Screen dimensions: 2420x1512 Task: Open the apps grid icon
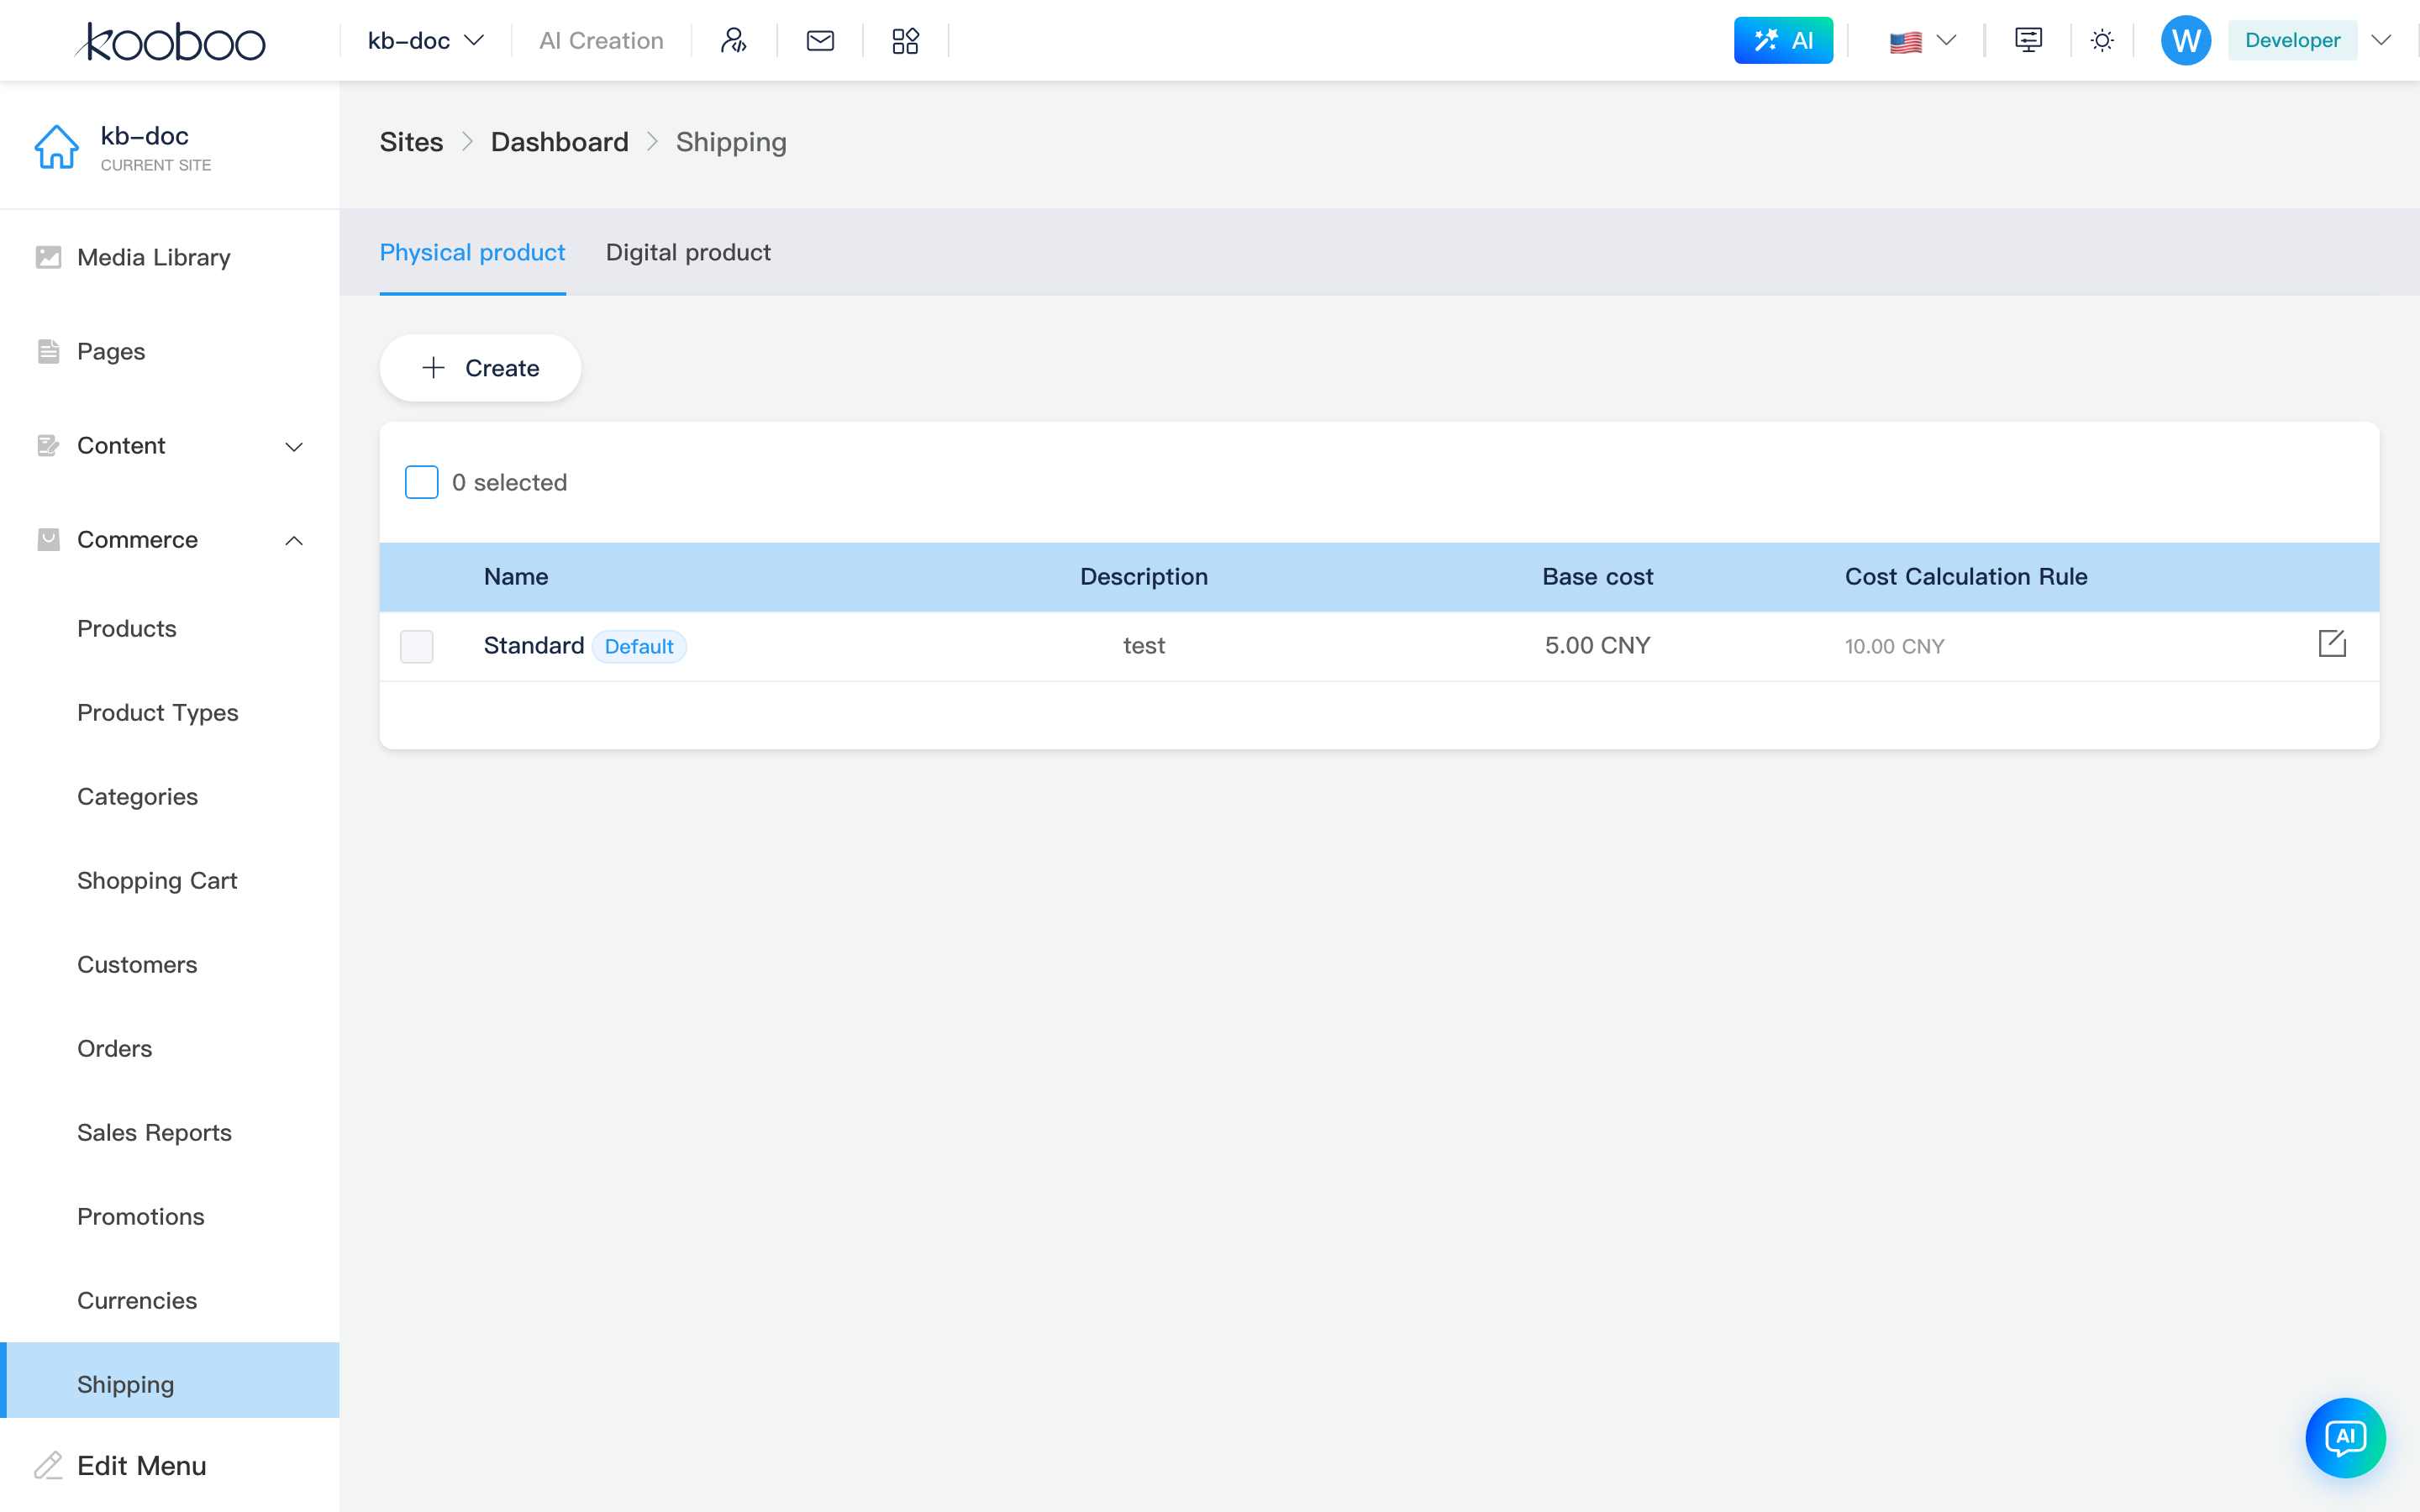(905, 40)
